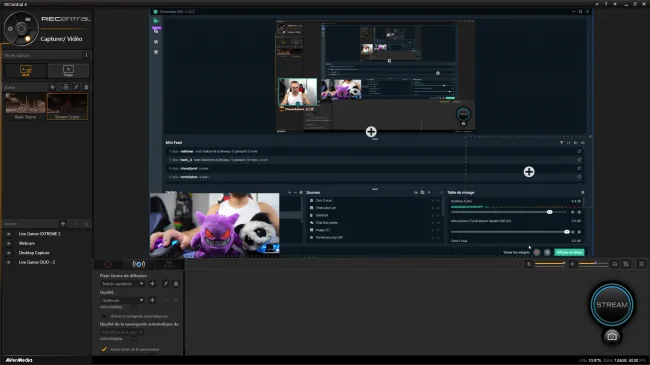The height and width of the screenshot is (365, 650).
Task: Delete the selected scene with trash icon
Action: (86, 87)
